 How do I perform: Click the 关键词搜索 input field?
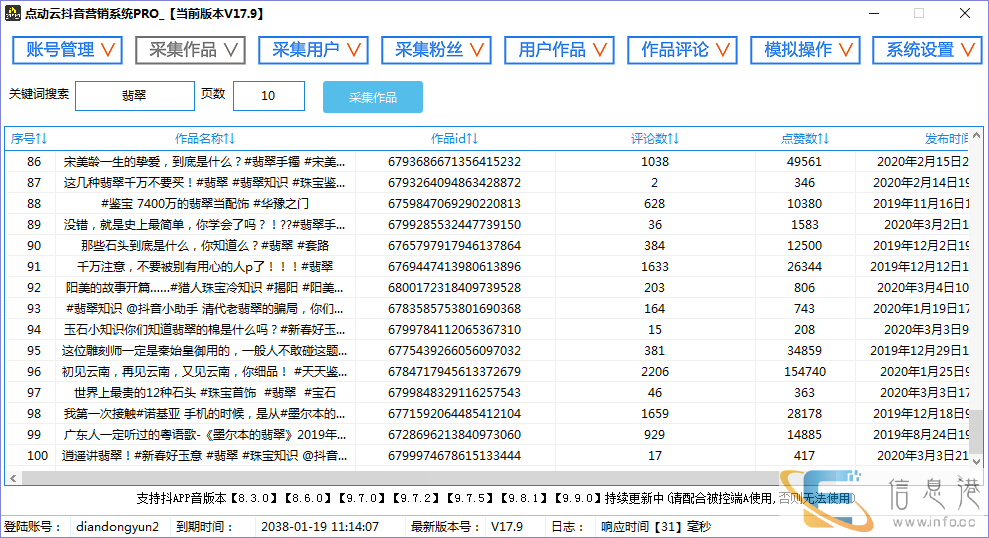coord(134,96)
